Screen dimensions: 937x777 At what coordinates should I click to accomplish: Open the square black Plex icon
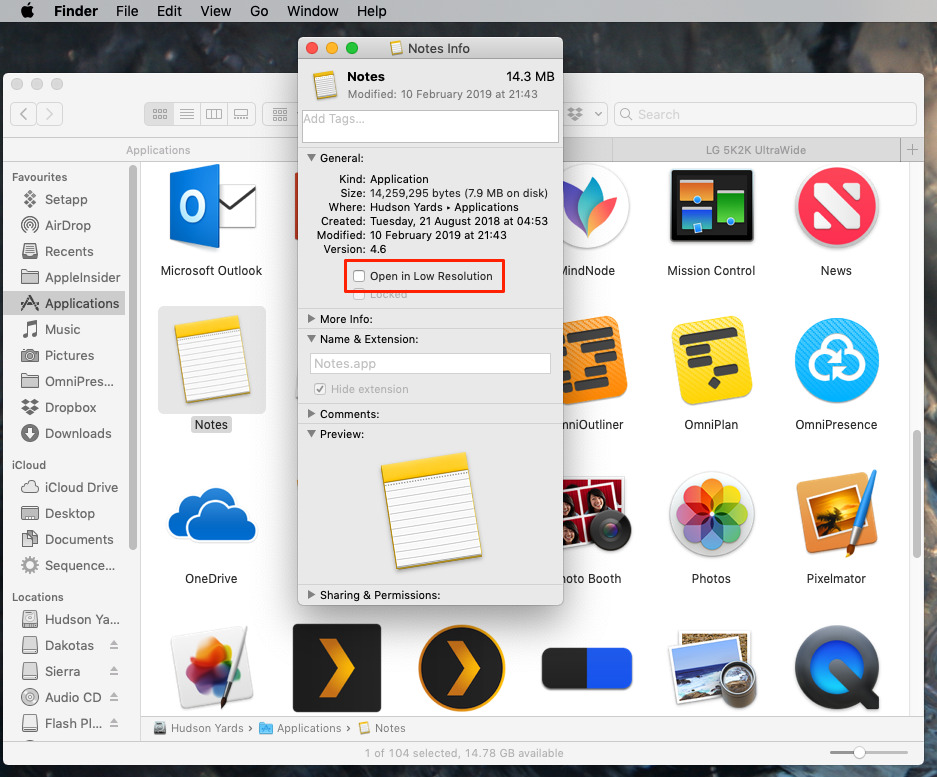pos(337,668)
